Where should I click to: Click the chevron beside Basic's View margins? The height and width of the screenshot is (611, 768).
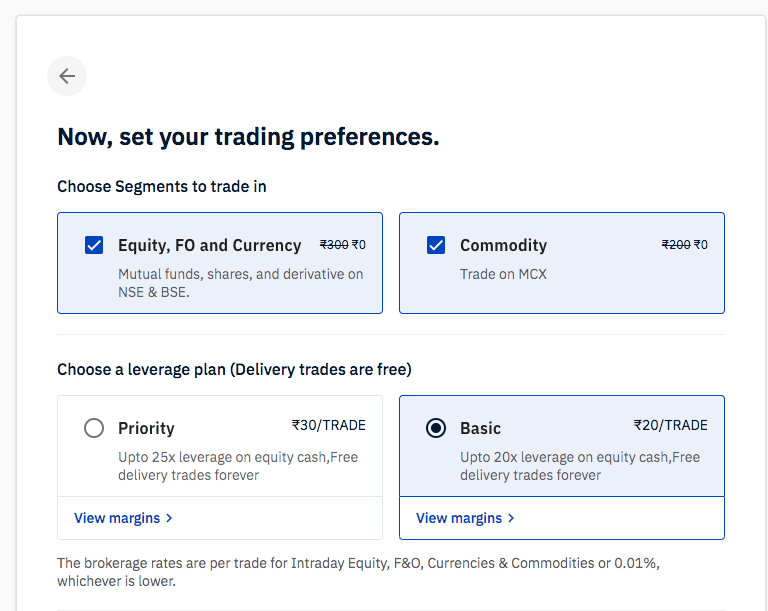511,518
